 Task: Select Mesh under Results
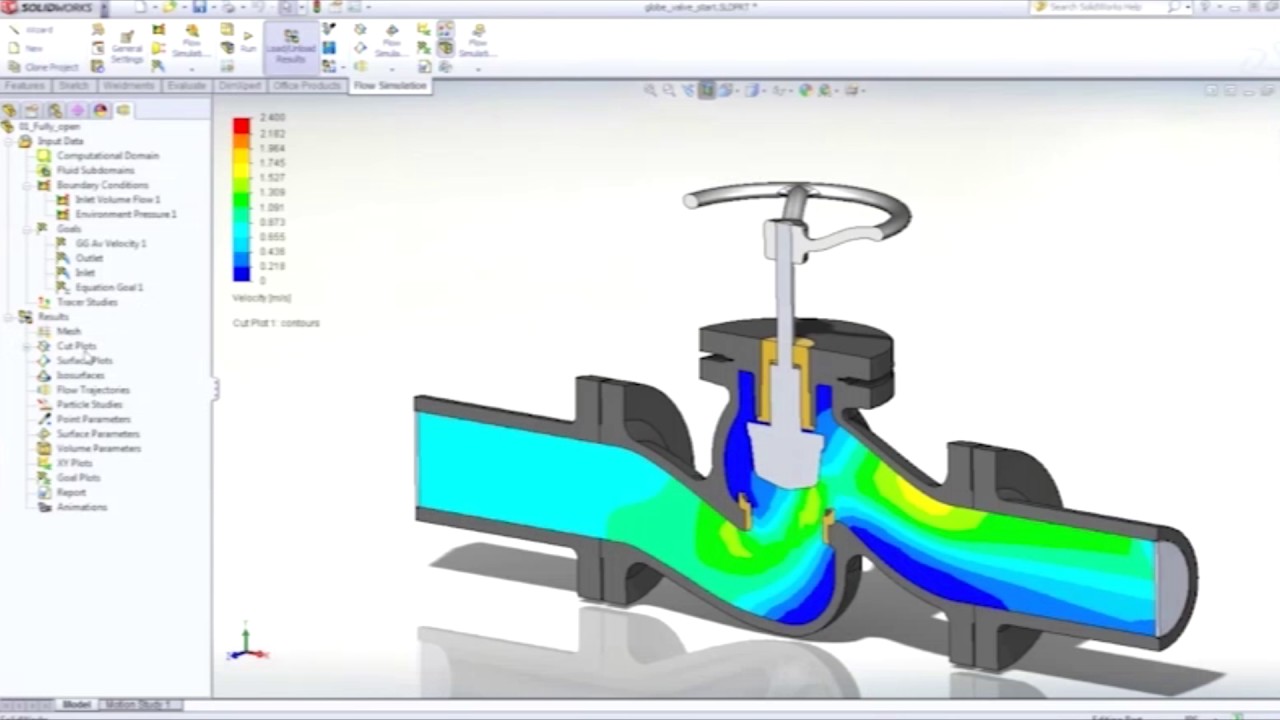click(x=68, y=332)
